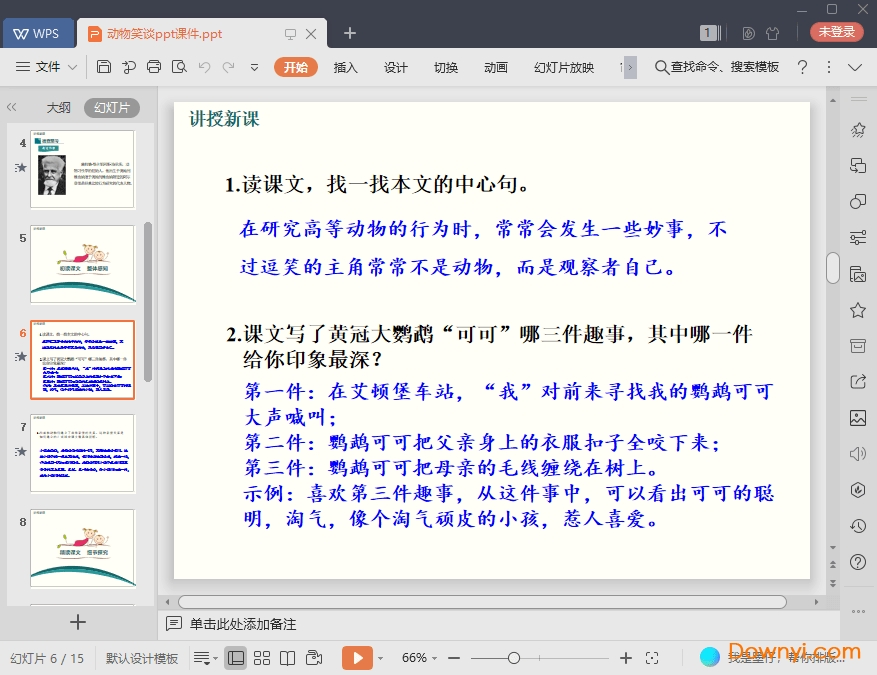Screen dimensions: 877x675
Task: Click the Save icon in quick toolbar
Action: pos(104,67)
